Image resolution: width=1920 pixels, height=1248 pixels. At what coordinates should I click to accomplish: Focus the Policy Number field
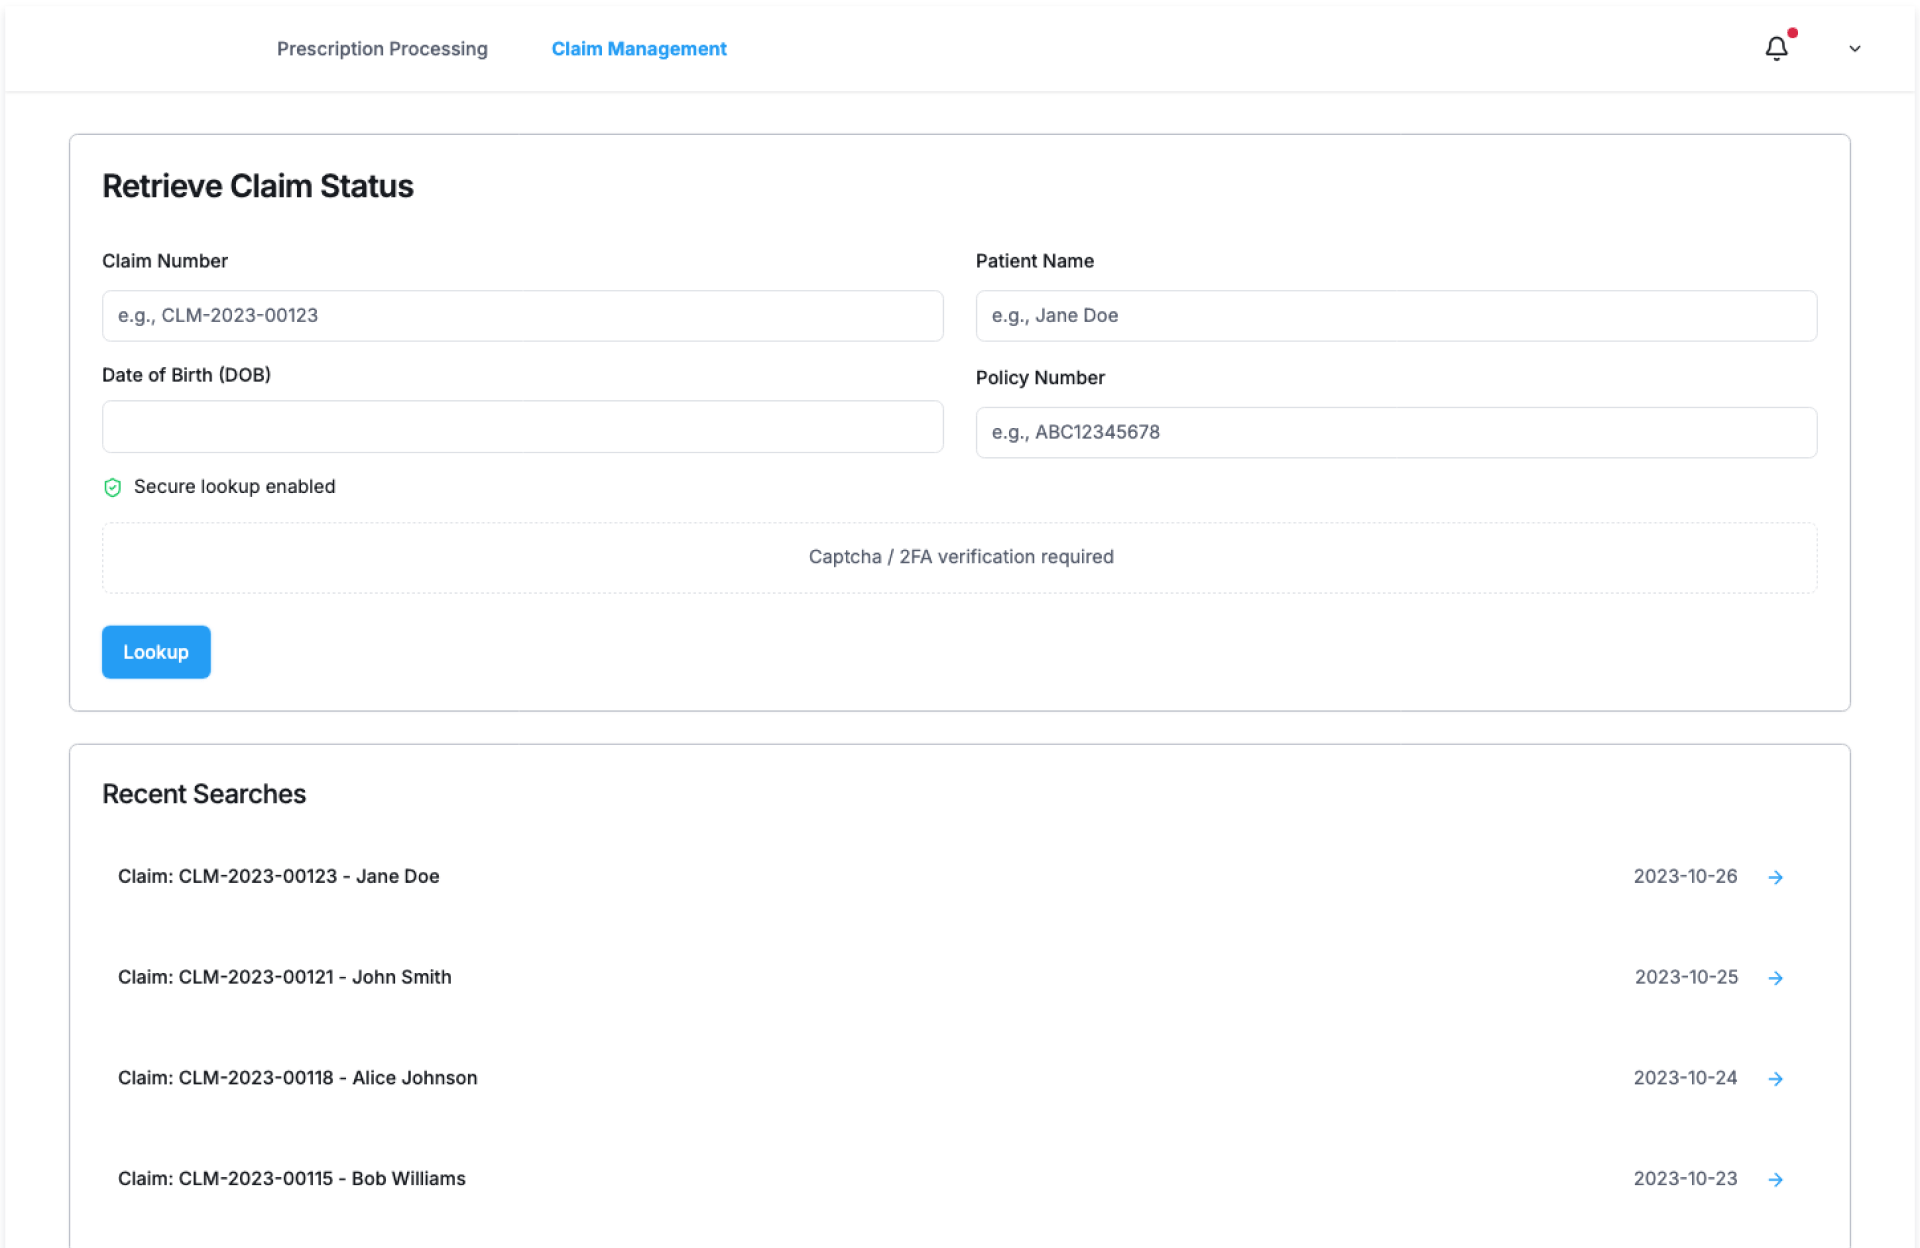[1396, 433]
